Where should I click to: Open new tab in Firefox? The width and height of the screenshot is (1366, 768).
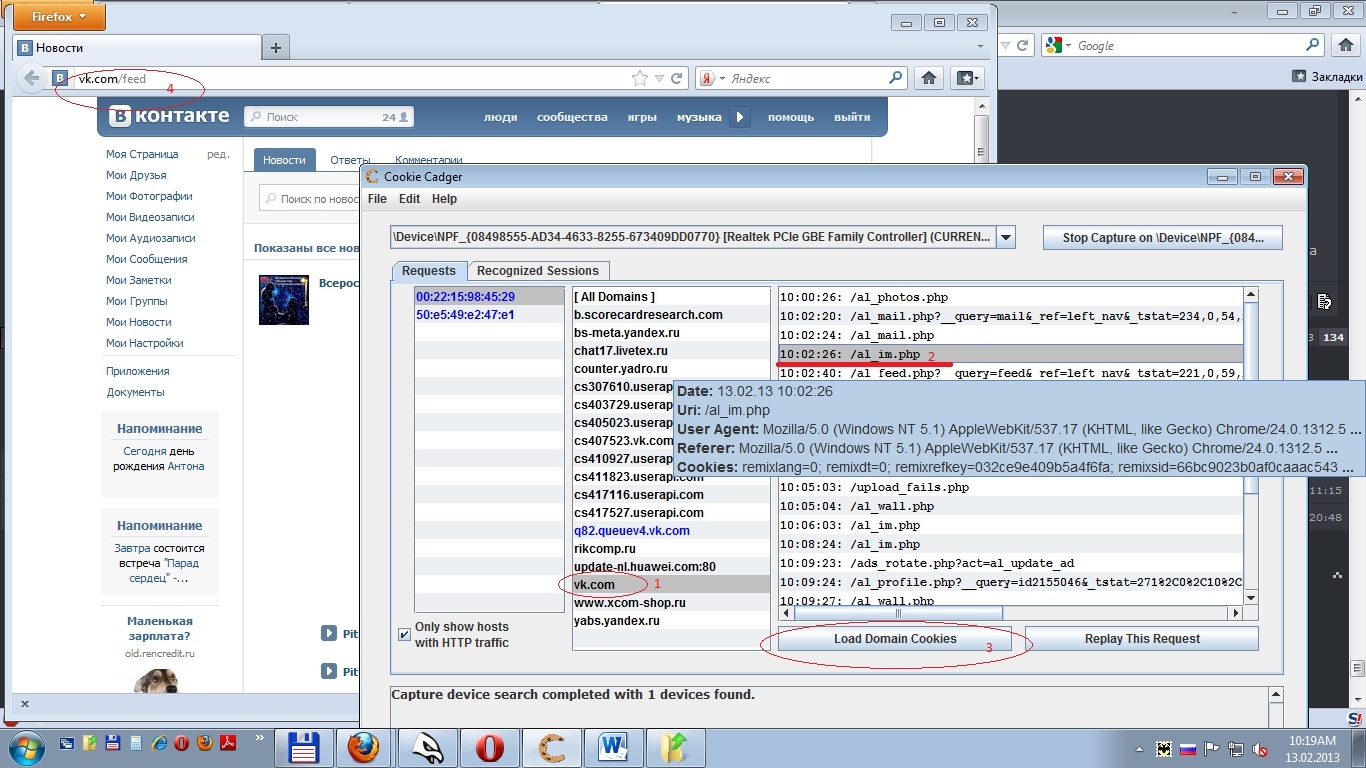pyautogui.click(x=276, y=47)
